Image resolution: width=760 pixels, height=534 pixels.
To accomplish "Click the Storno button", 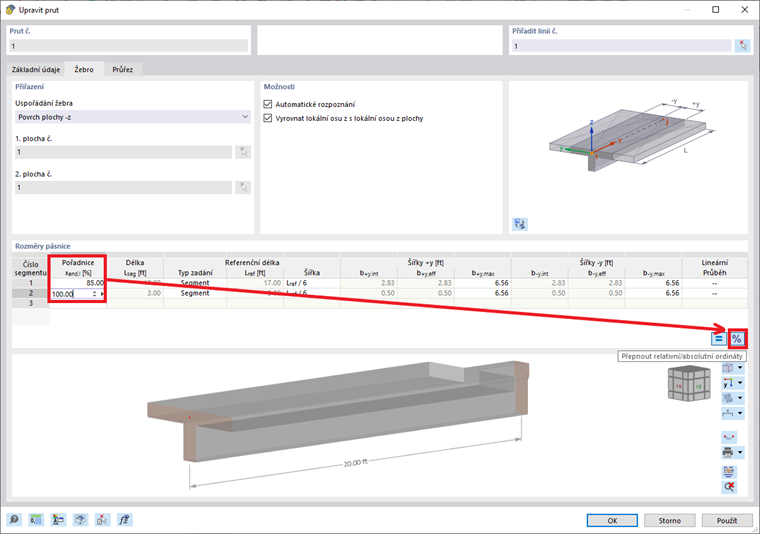I will click(669, 520).
